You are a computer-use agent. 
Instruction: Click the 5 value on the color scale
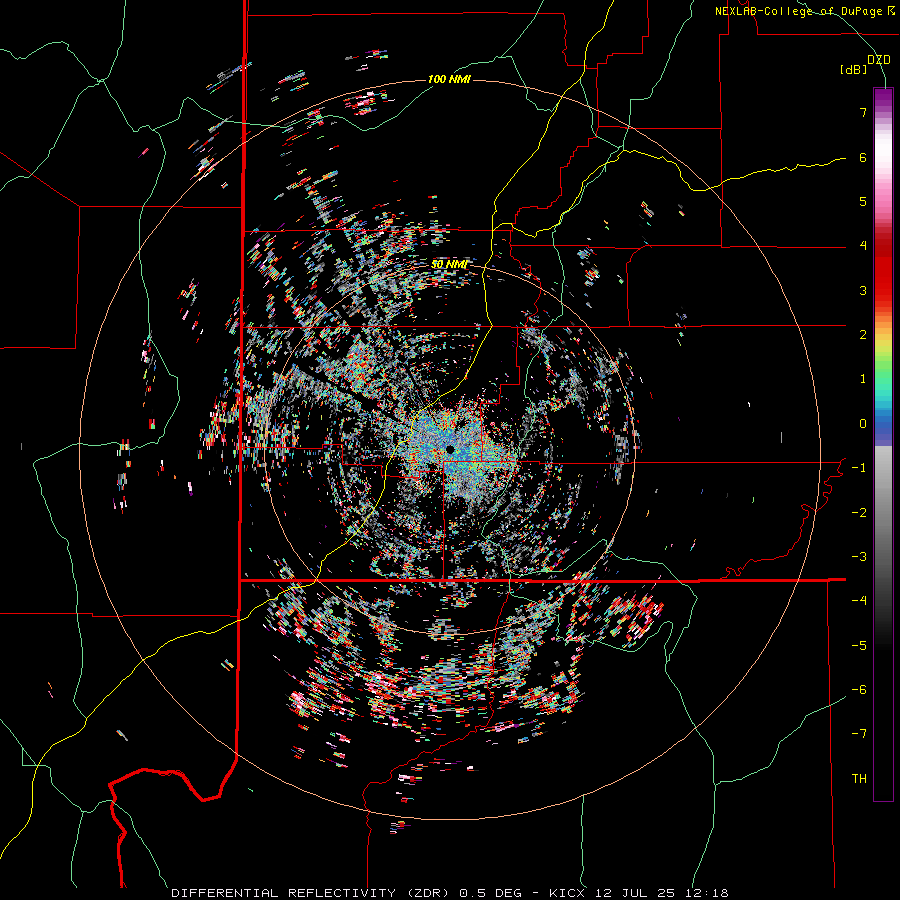pos(863,201)
